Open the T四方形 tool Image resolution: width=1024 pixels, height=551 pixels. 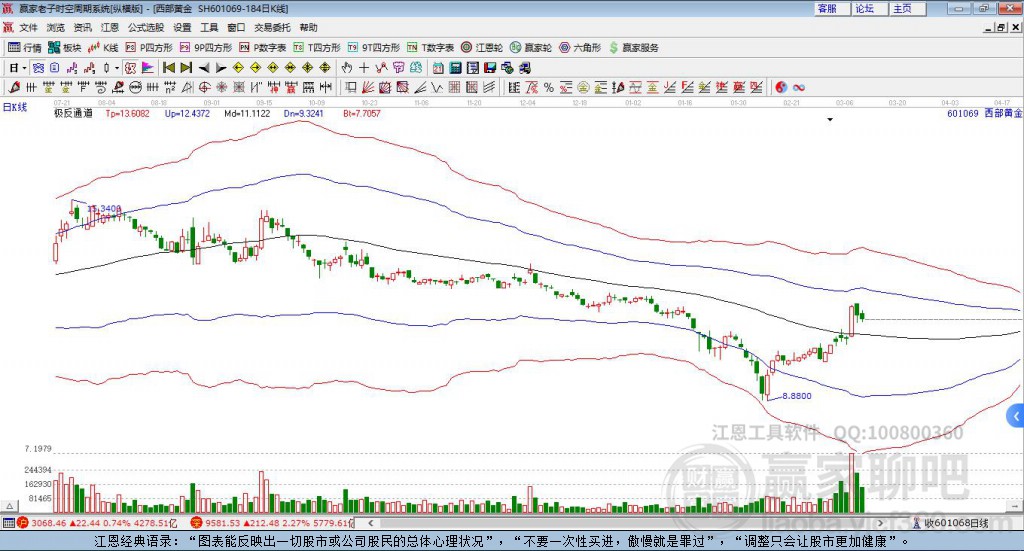point(317,48)
